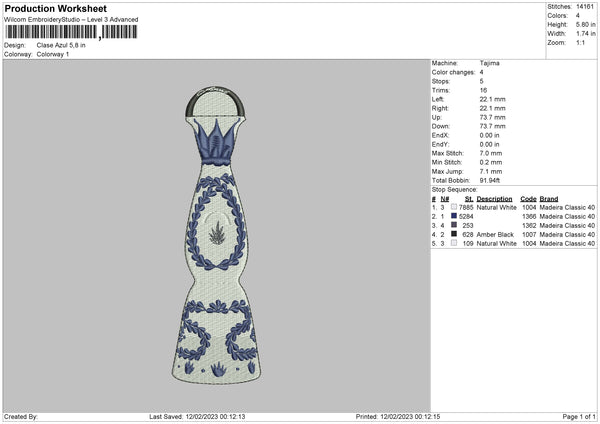The image size is (600, 424).
Task: Click the dark cap at the bottle top
Action: [x=215, y=102]
